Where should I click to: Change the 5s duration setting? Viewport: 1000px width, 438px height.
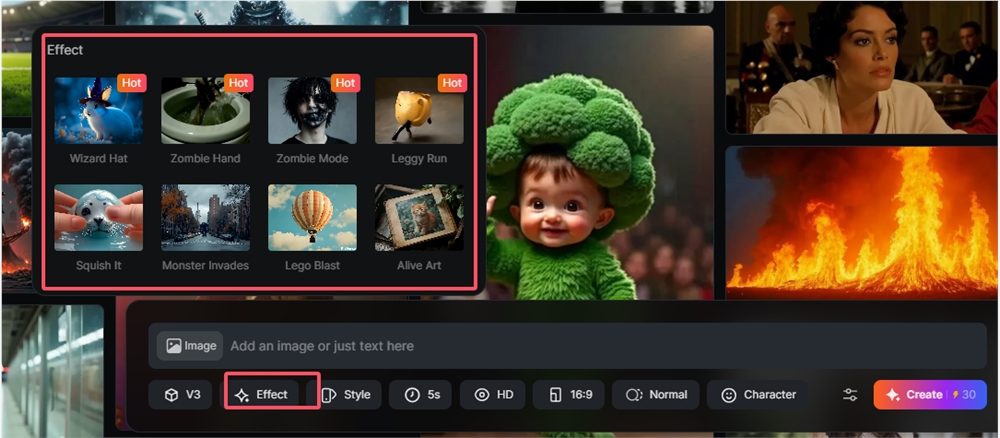[421, 395]
